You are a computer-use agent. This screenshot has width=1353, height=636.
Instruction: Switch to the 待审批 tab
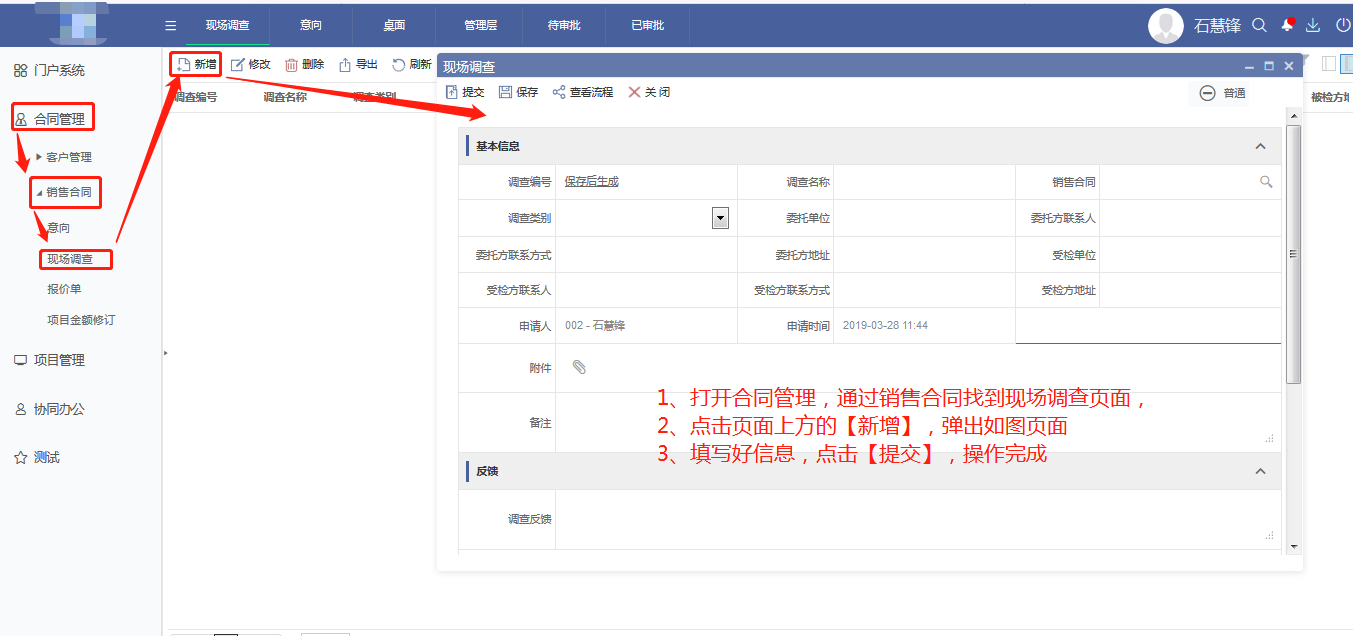point(564,25)
